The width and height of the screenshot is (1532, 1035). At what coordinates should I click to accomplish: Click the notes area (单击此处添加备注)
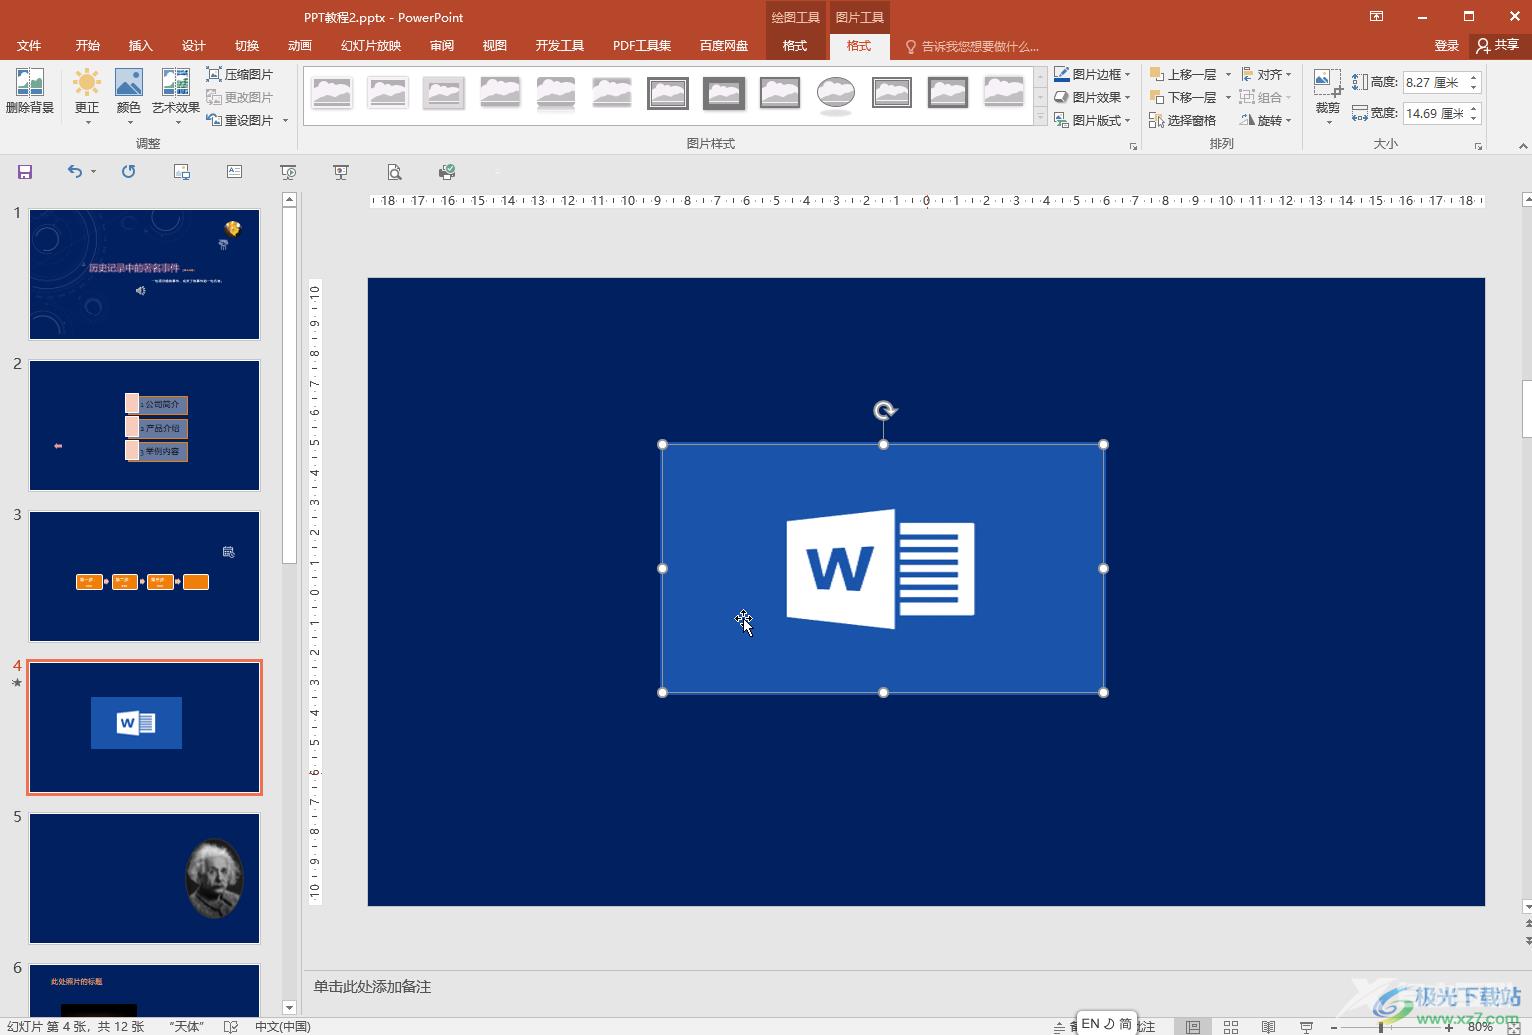372,987
